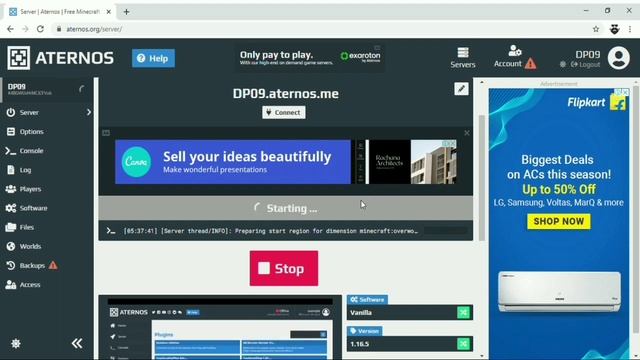Select the DP09 server entry in sidebar
The height and width of the screenshot is (360, 640).
[x=47, y=90]
